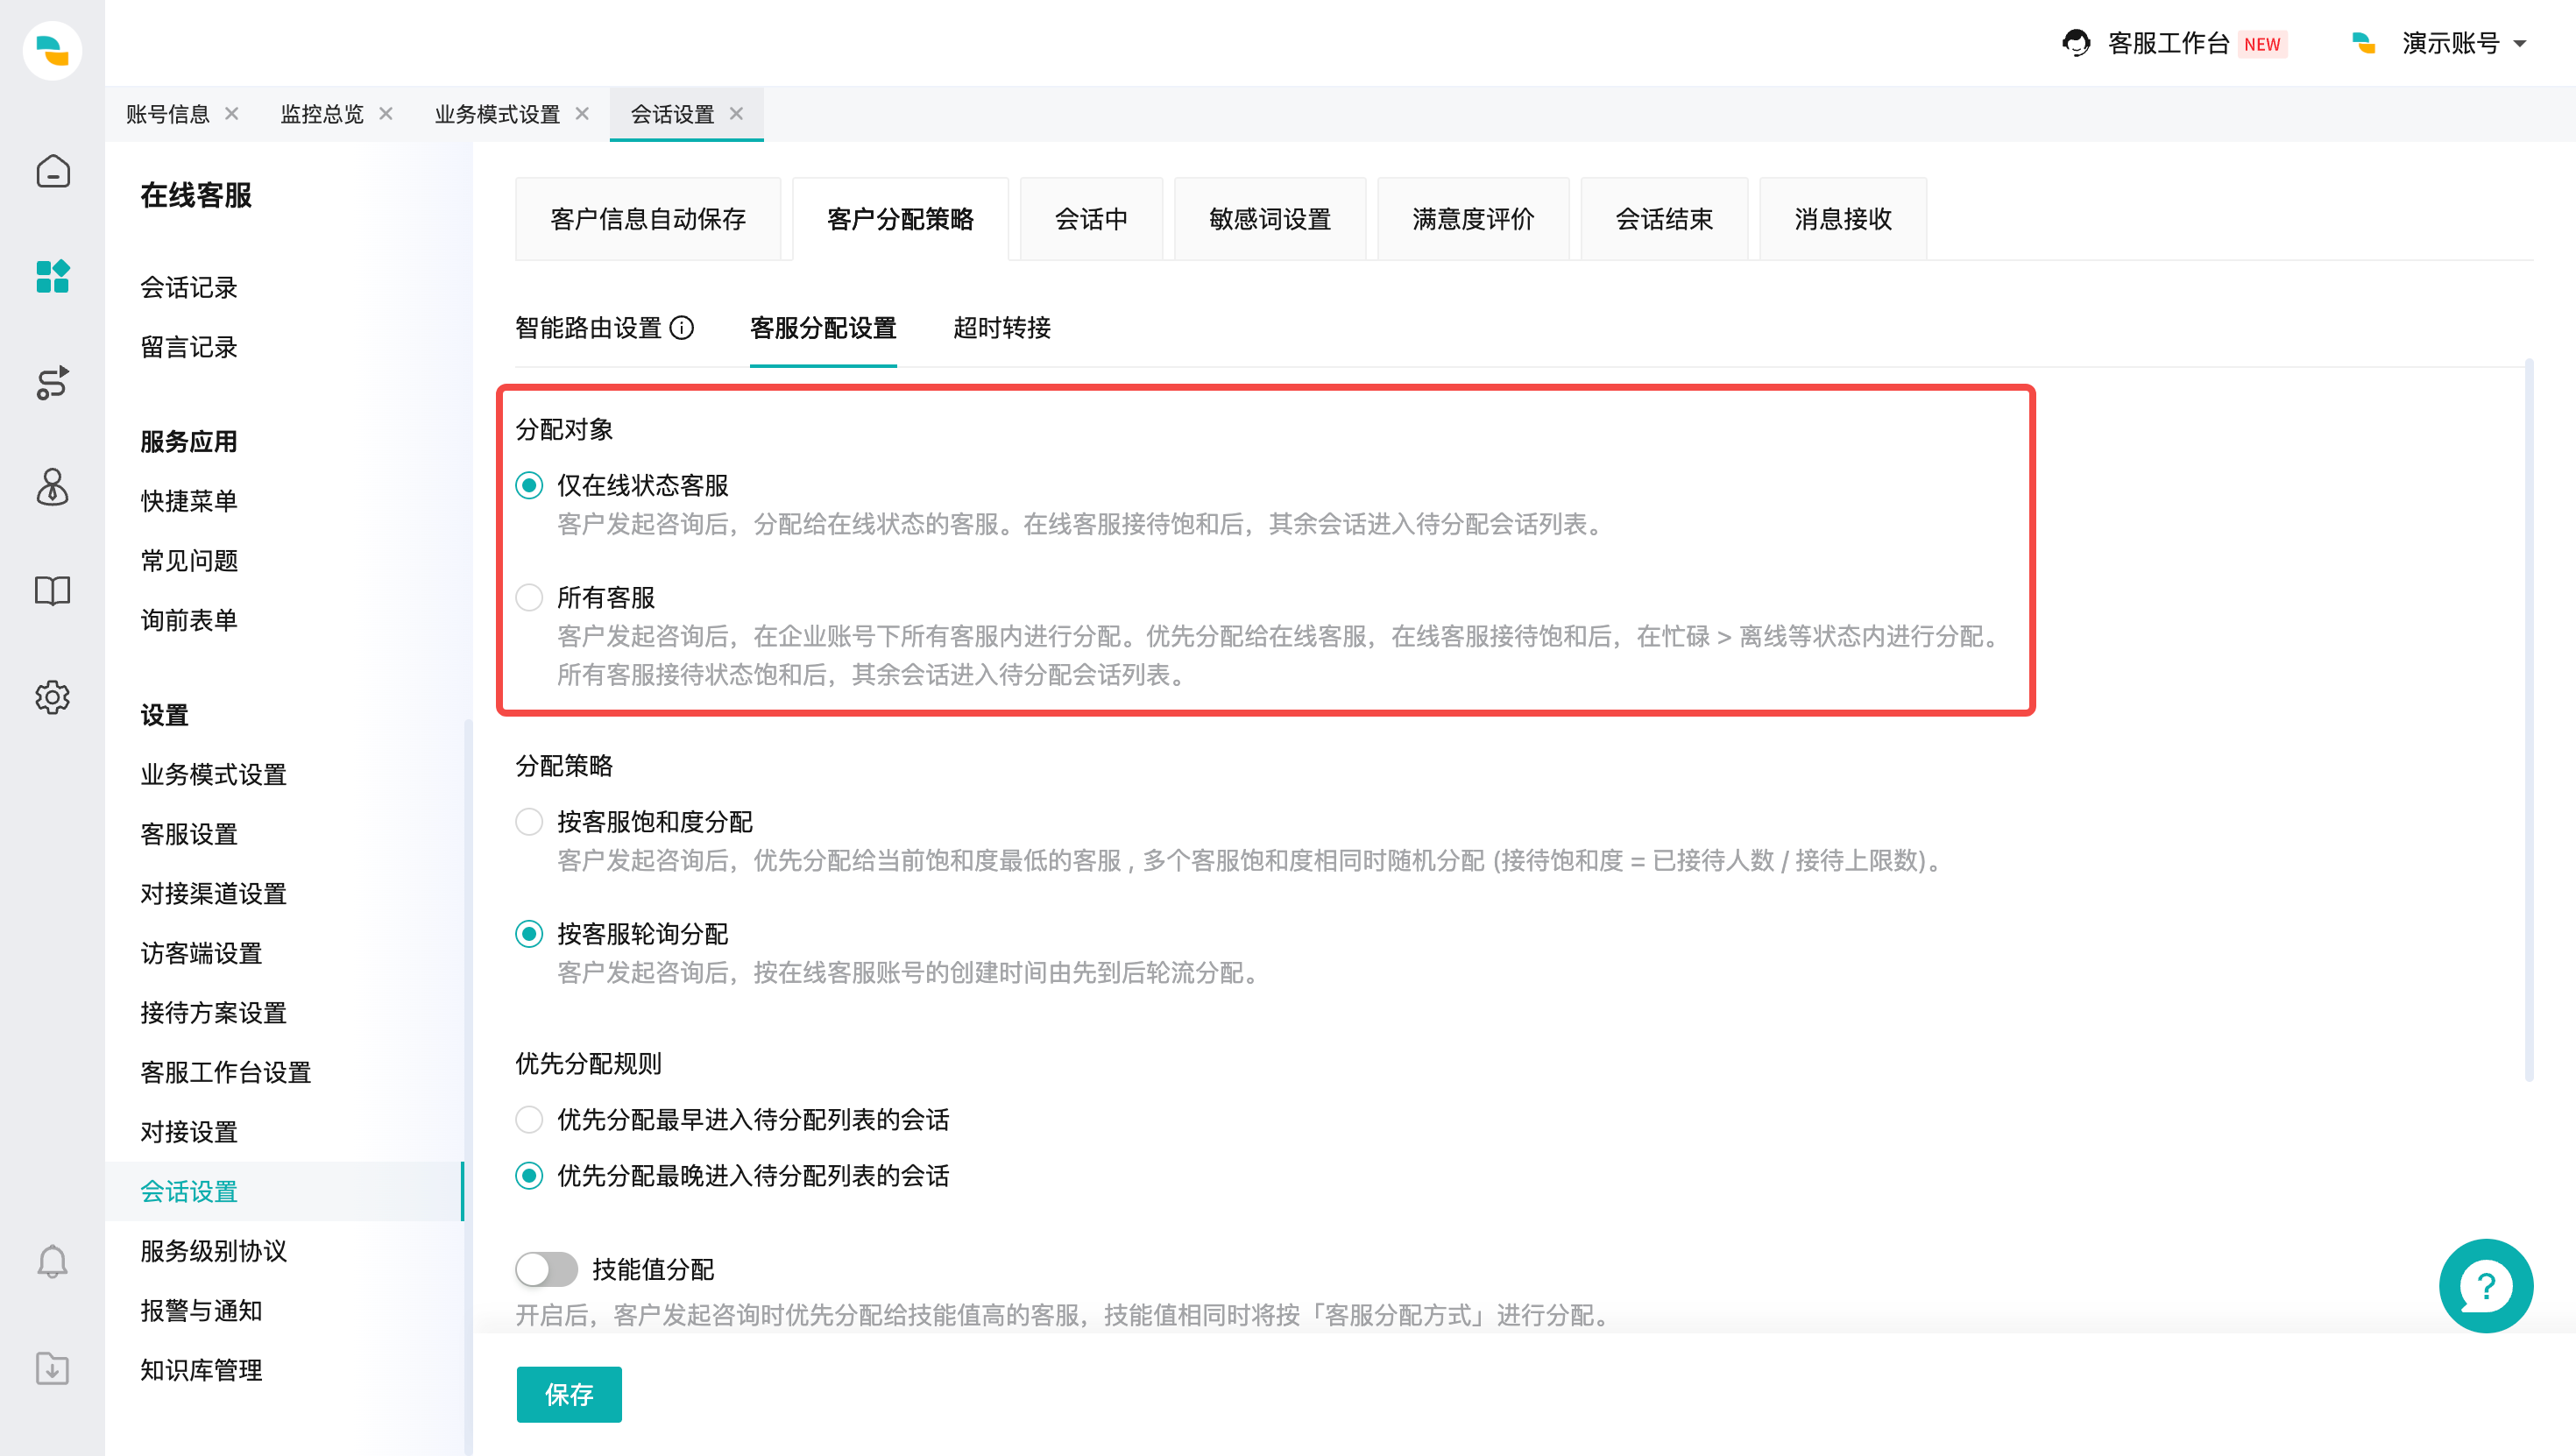
Task: Switch to the 敏感词设置 tab
Action: pyautogui.click(x=1269, y=219)
